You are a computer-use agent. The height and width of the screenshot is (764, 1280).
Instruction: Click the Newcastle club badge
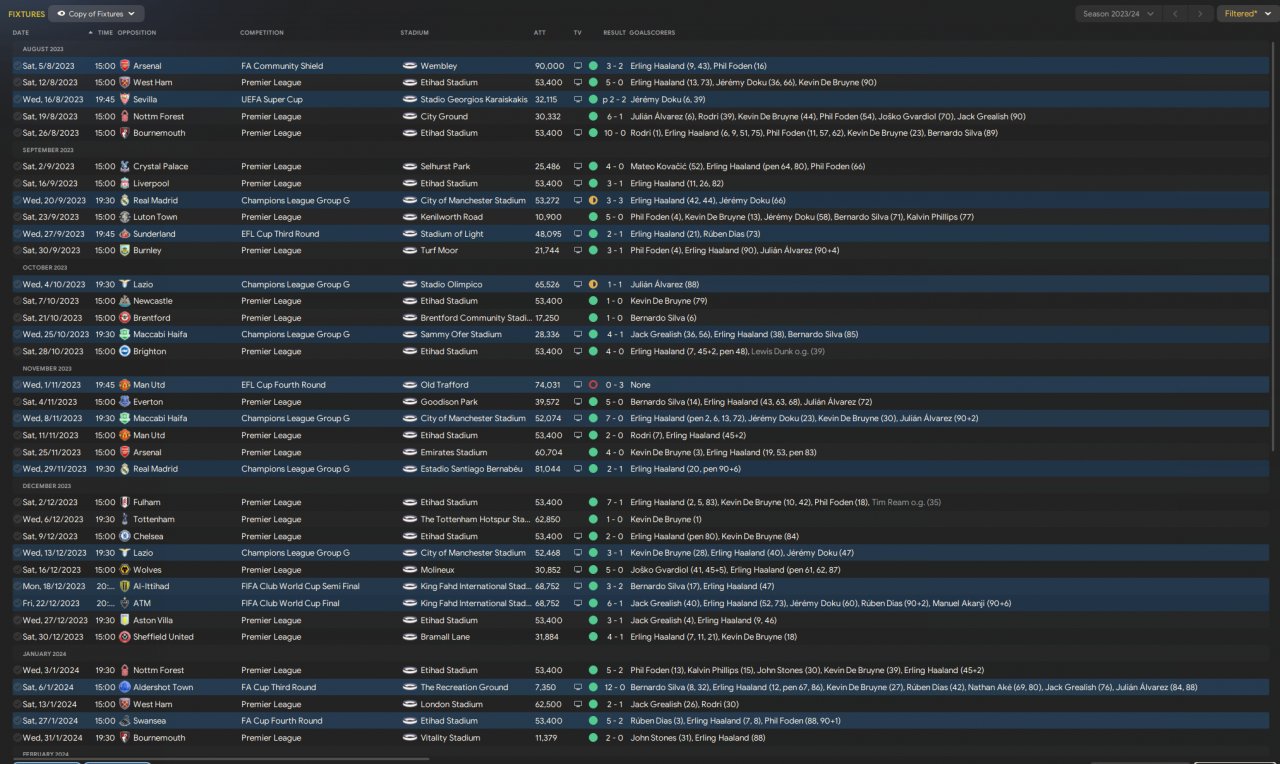tap(124, 301)
